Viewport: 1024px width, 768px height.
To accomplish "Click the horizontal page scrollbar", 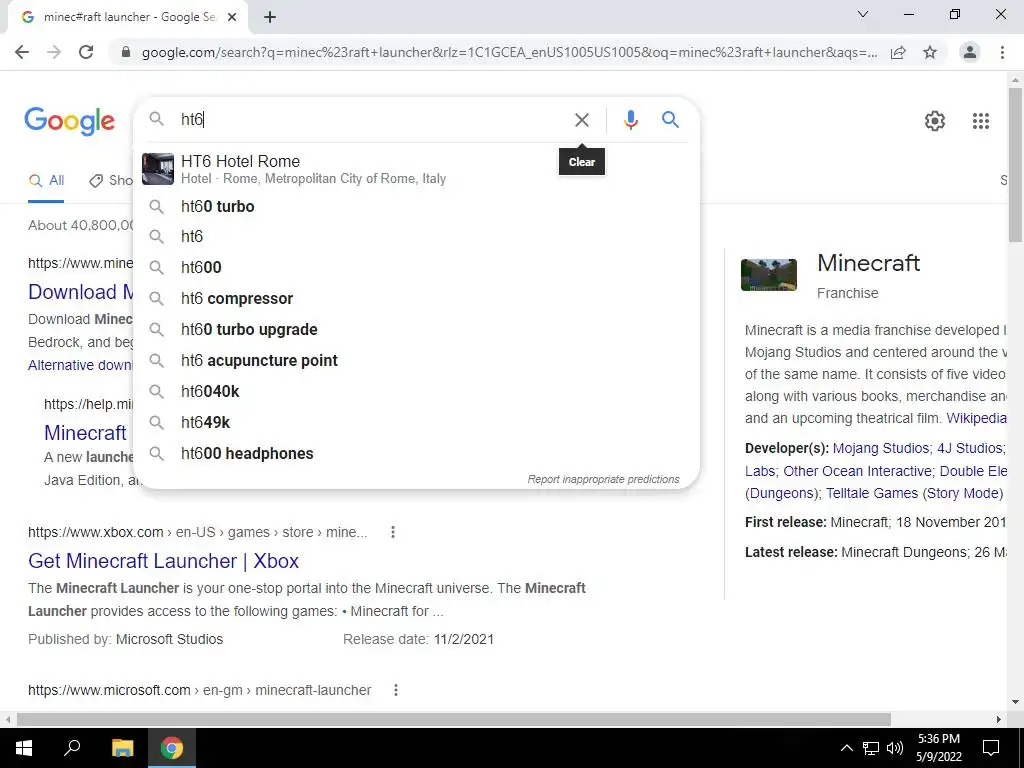I will tap(454, 719).
